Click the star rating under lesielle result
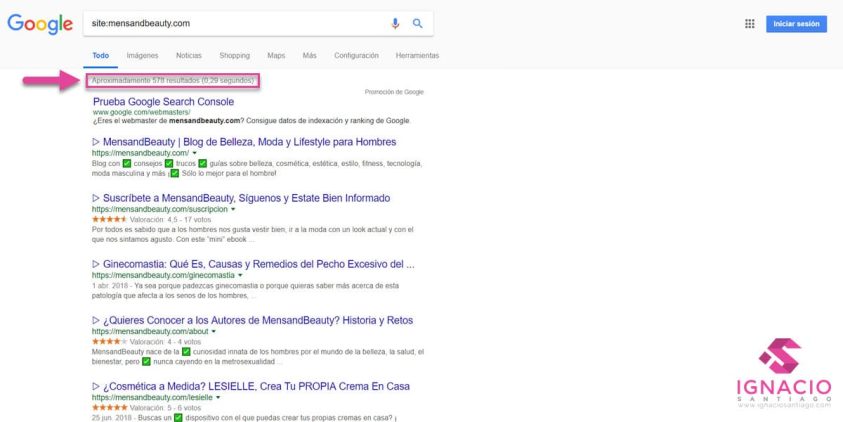Image resolution: width=843 pixels, height=422 pixels. [x=110, y=407]
